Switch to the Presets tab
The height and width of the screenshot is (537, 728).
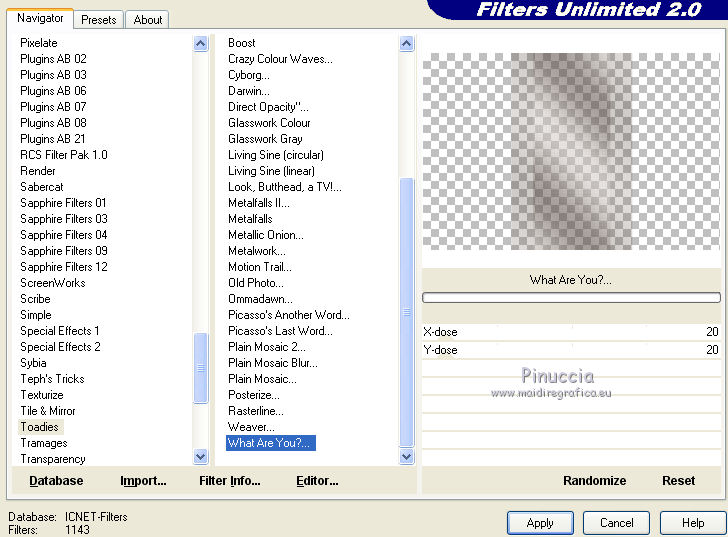(x=98, y=20)
